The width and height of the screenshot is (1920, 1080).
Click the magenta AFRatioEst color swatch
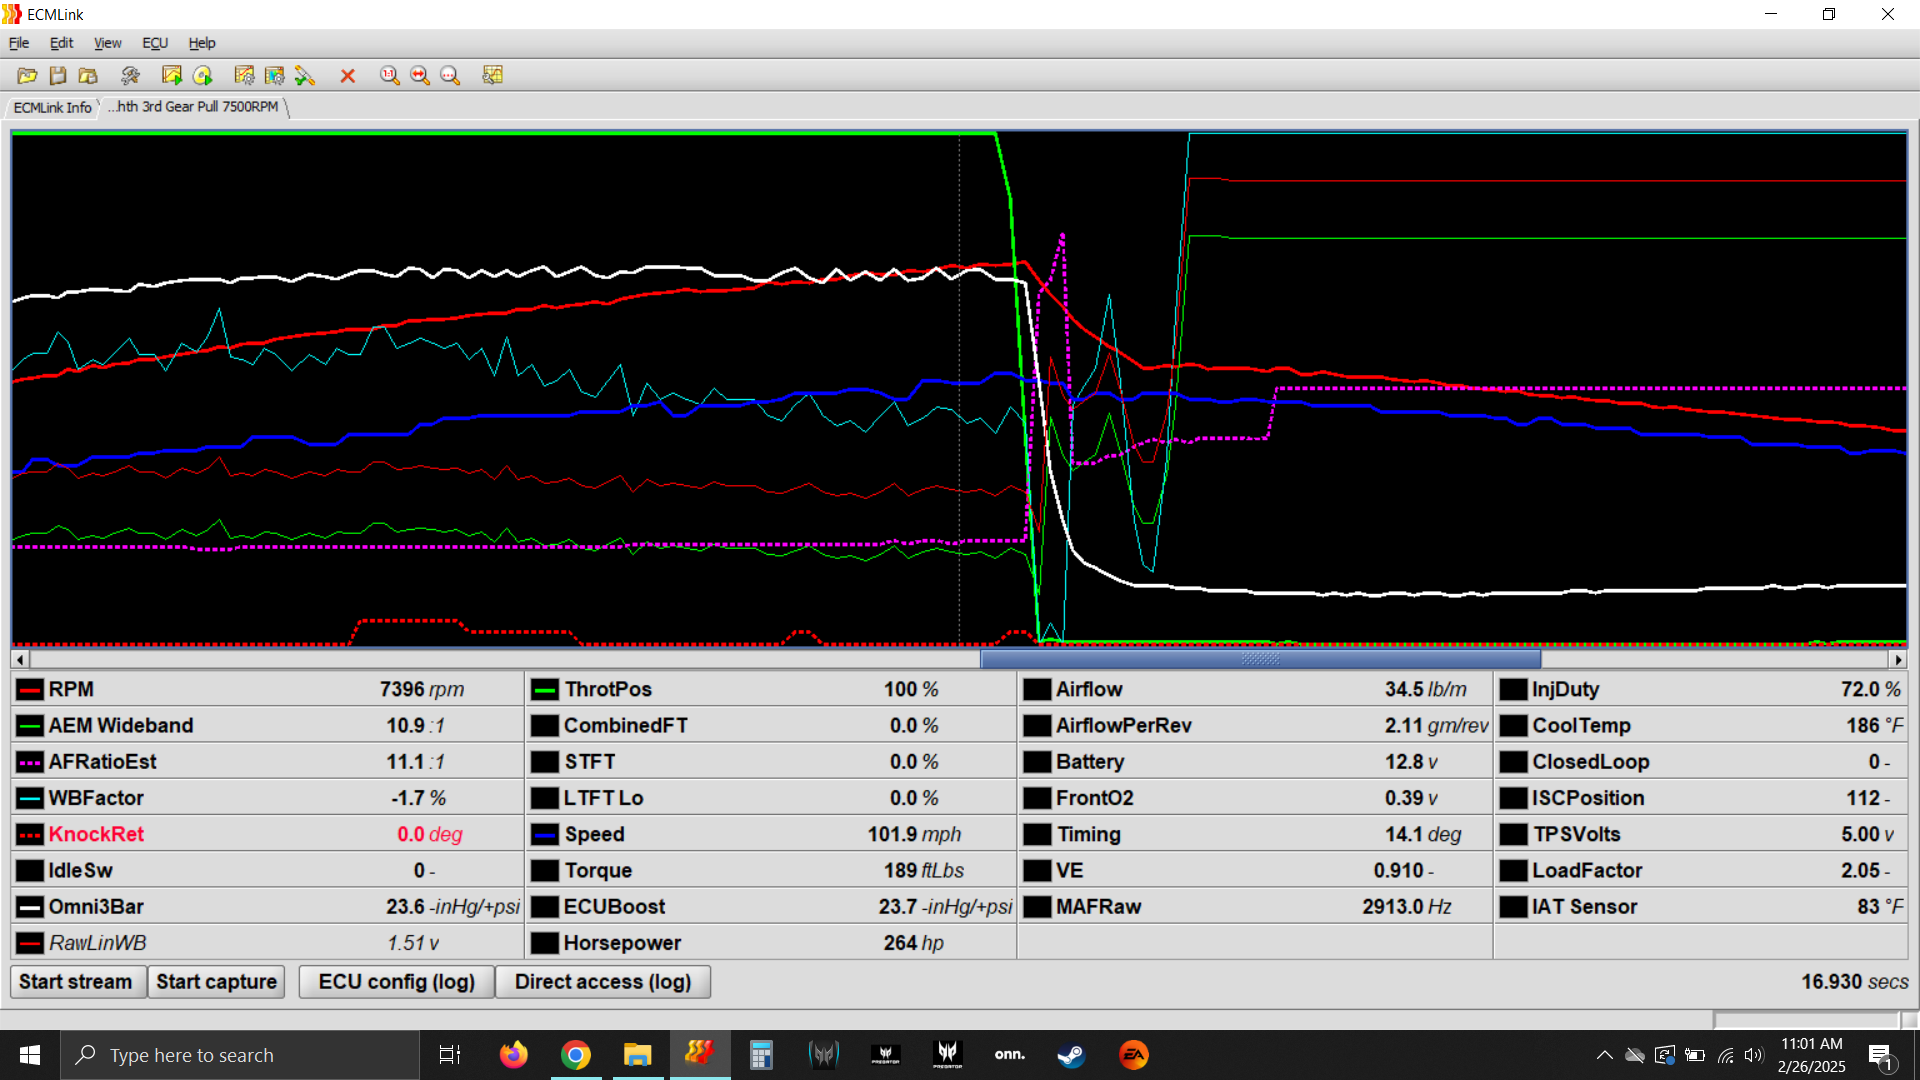30,762
